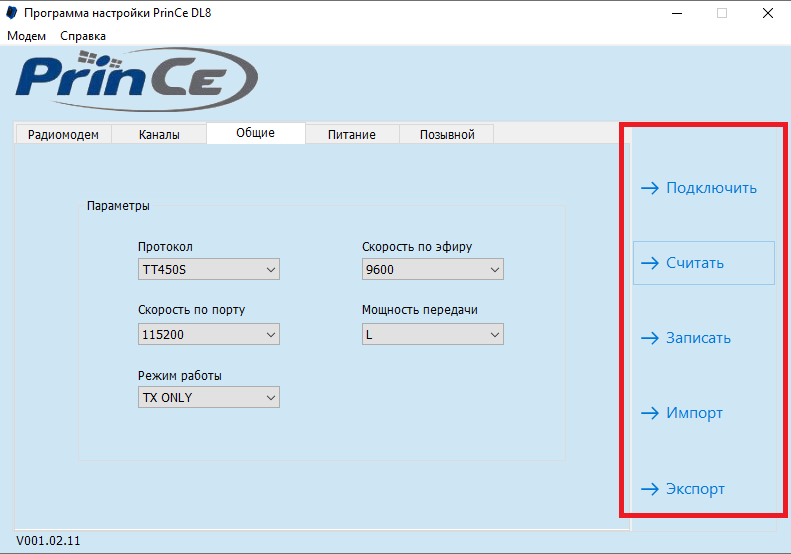Click the Записать button
The image size is (791, 554).
704,338
